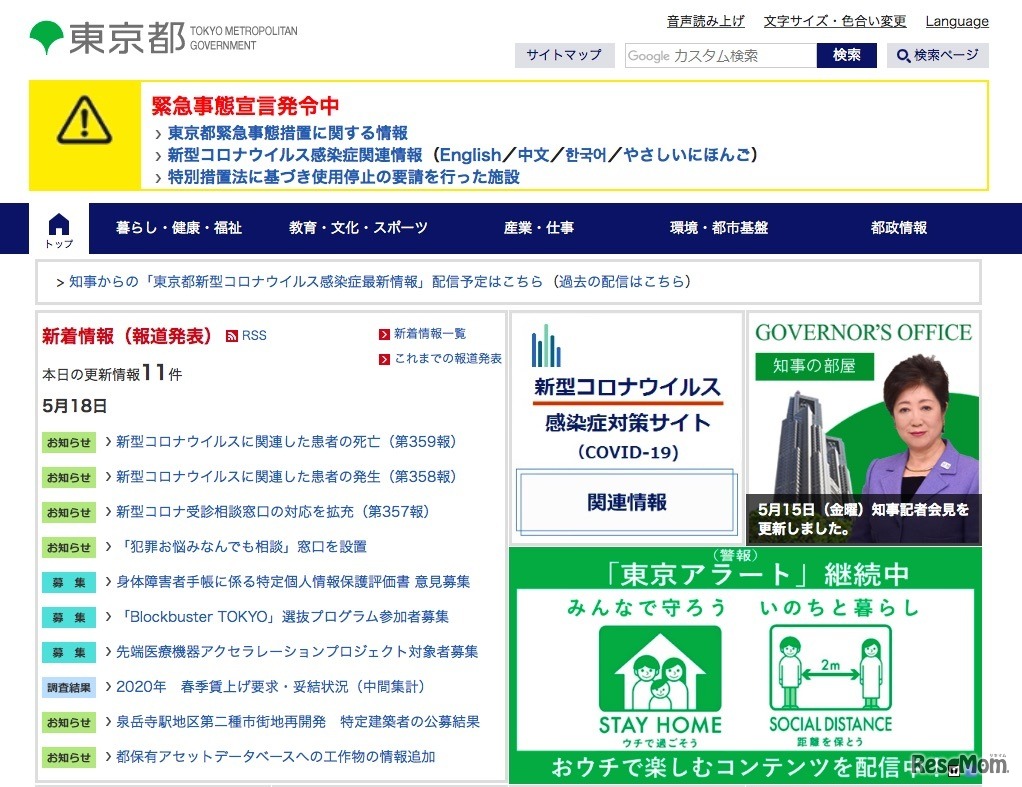Open the Language link

tap(957, 22)
